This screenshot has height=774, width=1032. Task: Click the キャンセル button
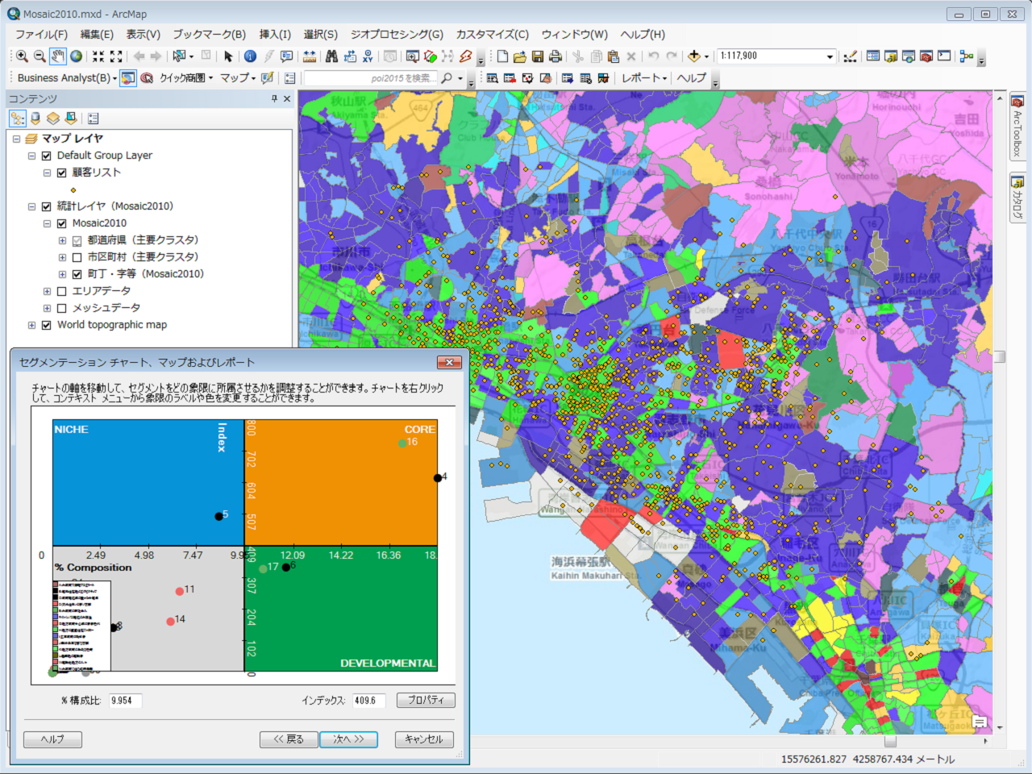coord(424,739)
